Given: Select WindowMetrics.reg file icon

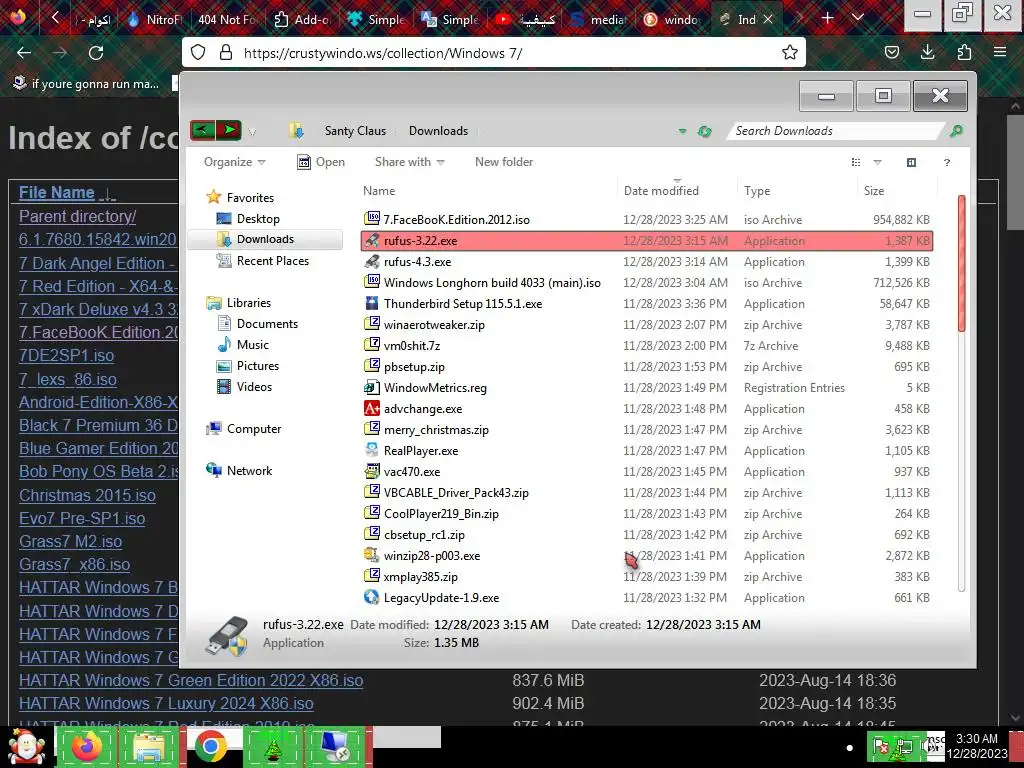Looking at the screenshot, I should pos(372,387).
